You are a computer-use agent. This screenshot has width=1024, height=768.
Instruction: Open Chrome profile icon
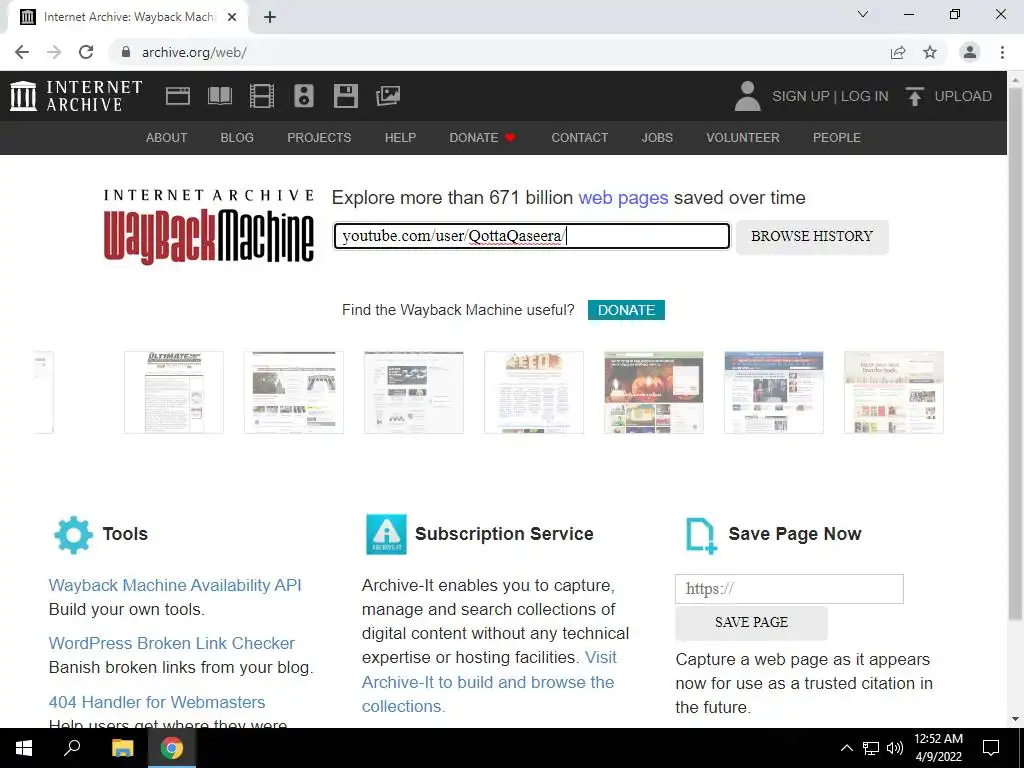point(970,52)
